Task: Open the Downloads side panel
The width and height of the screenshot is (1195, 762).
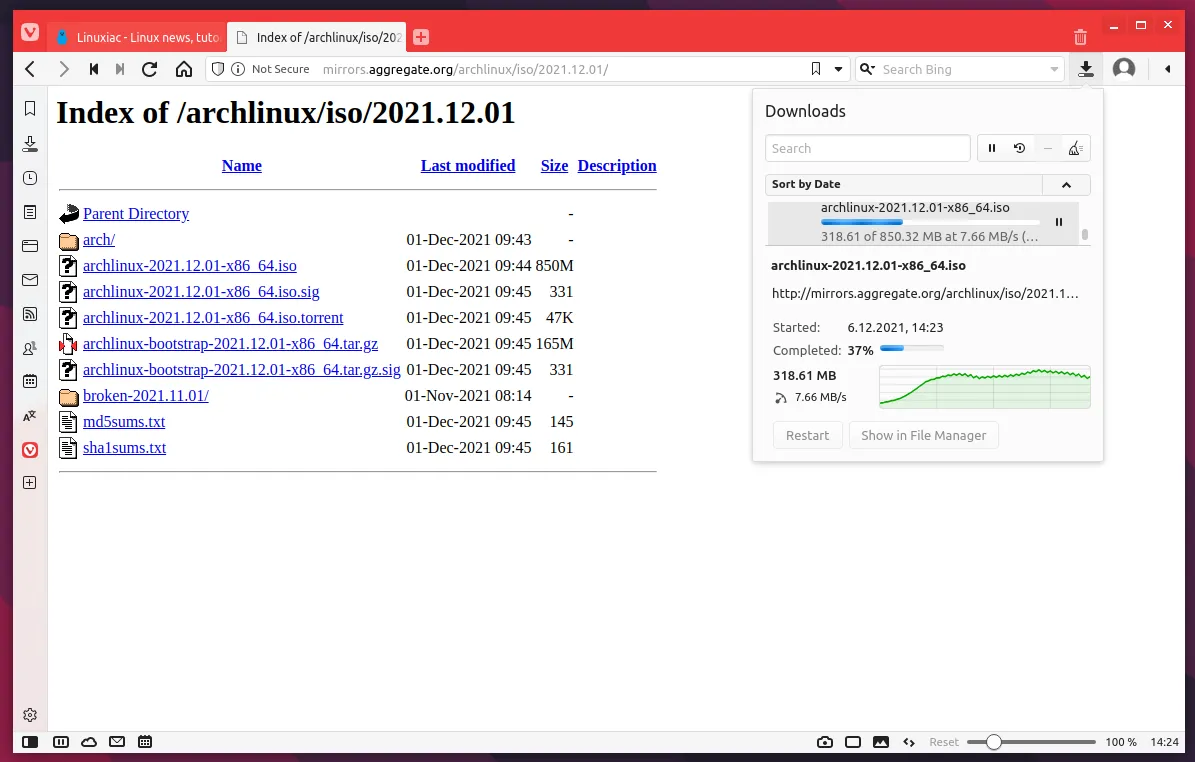Action: (30, 143)
